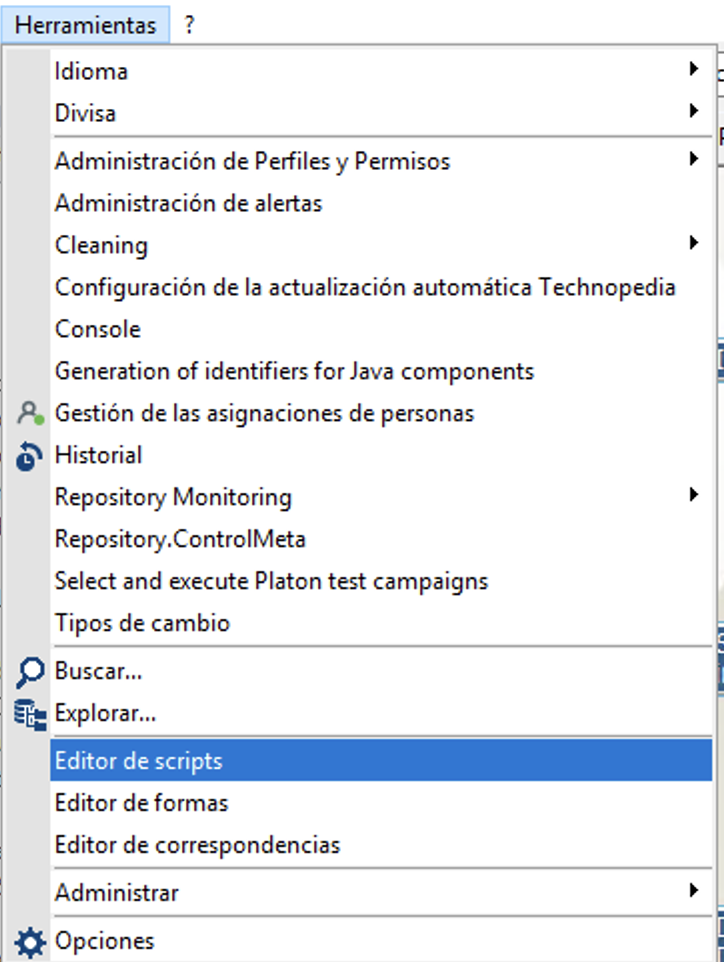Open Administración de alertas
The width and height of the screenshot is (724, 962).
381,204
